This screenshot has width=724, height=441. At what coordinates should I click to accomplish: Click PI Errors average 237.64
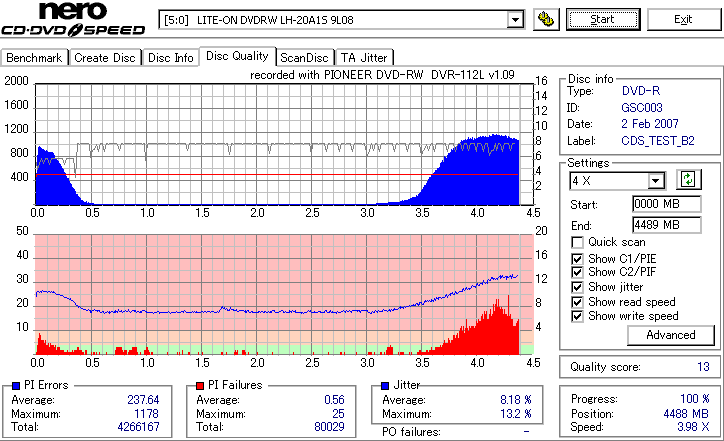pyautogui.click(x=143, y=399)
